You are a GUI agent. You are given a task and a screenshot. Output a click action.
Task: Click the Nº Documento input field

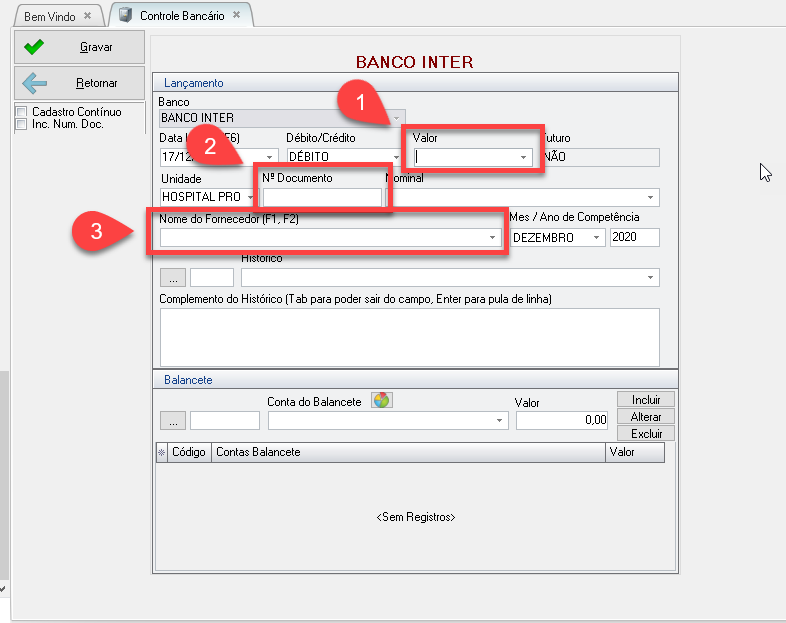point(321,197)
